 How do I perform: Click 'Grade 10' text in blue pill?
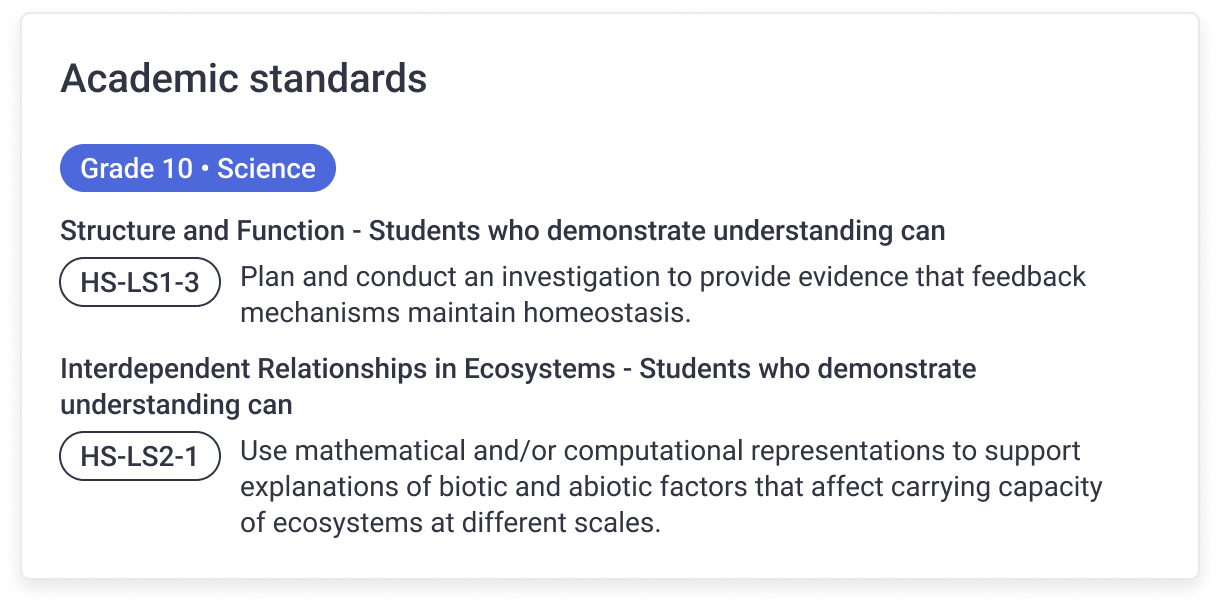(x=136, y=168)
